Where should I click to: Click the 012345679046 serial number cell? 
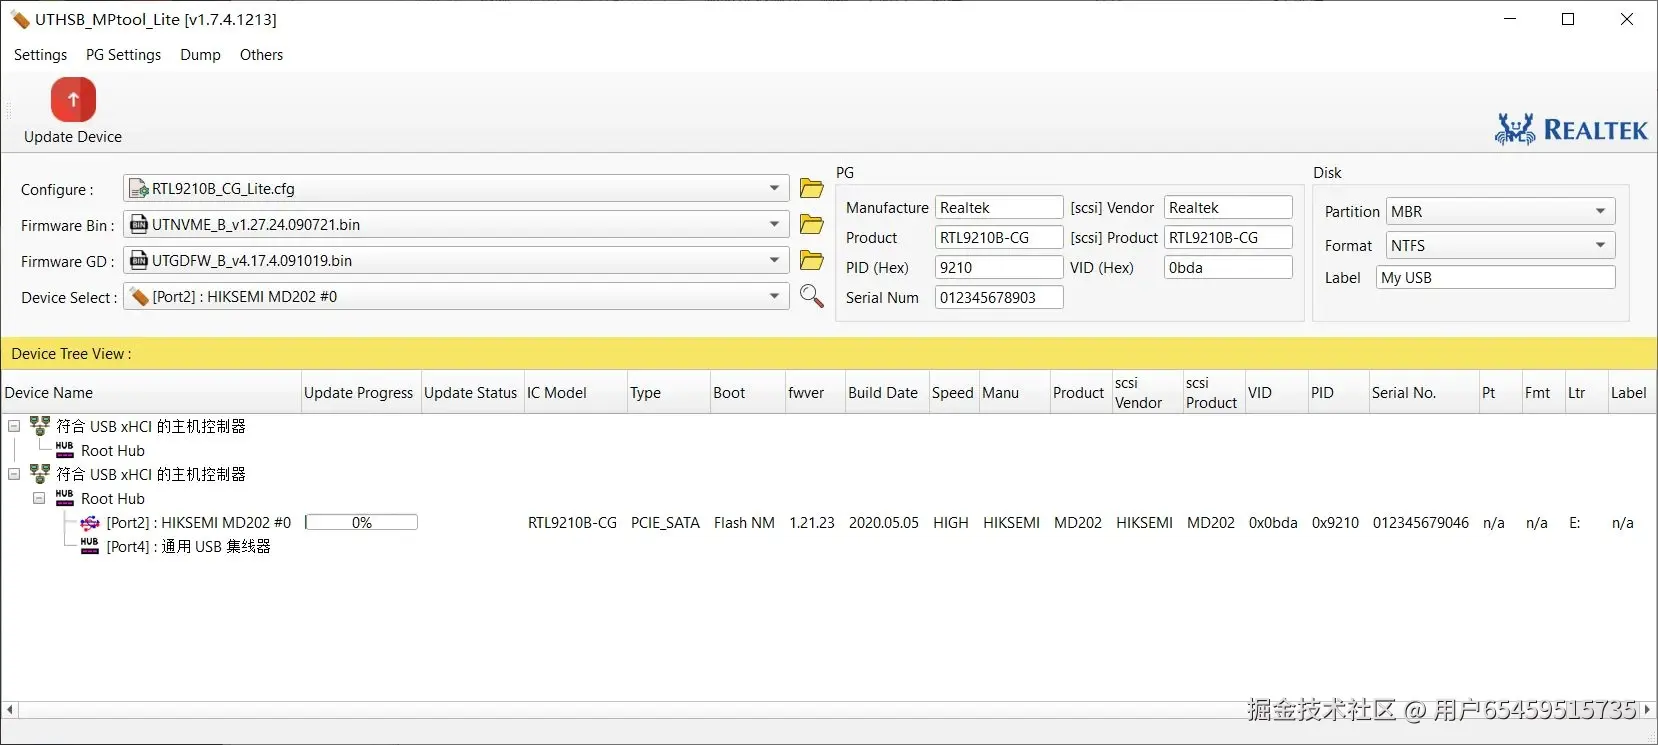coord(1420,522)
